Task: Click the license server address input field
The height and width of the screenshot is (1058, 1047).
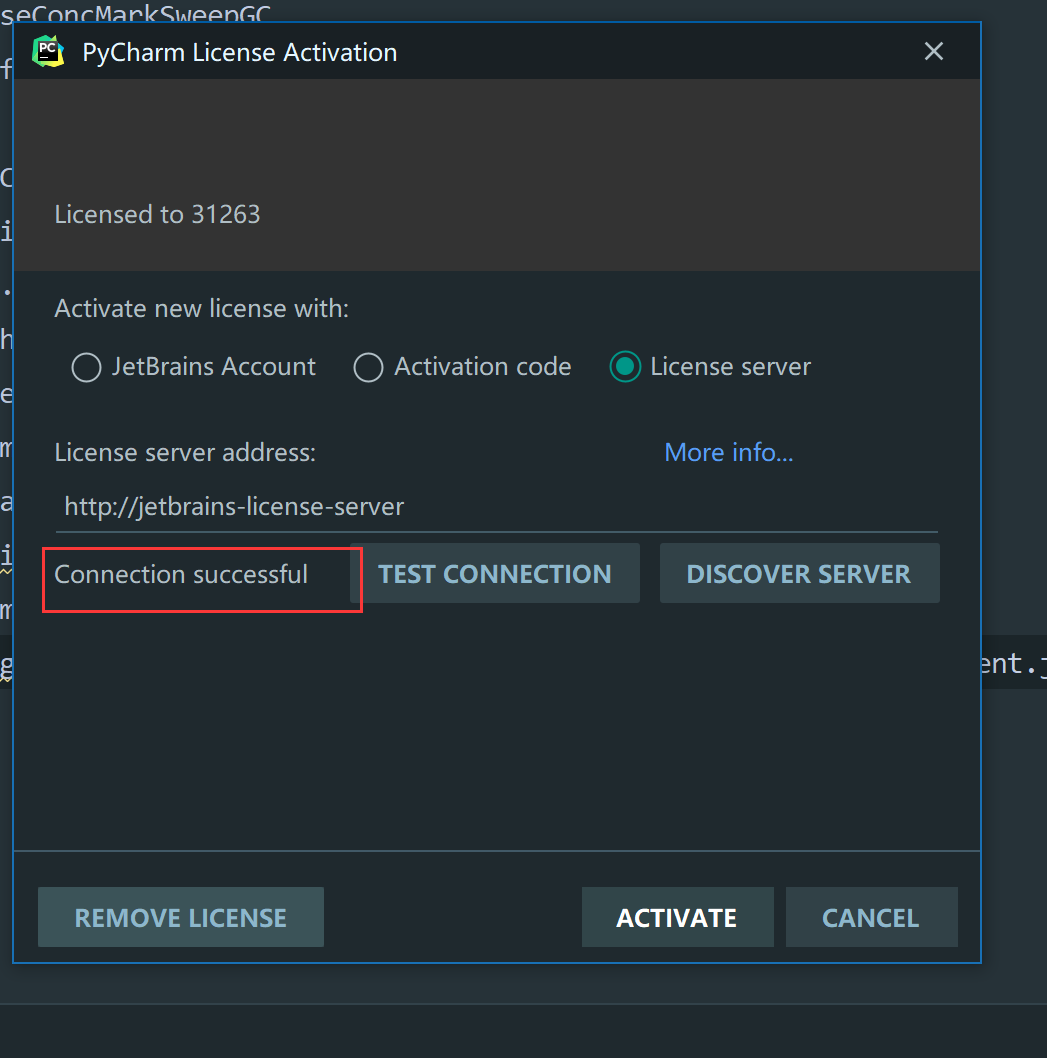Action: coord(497,507)
